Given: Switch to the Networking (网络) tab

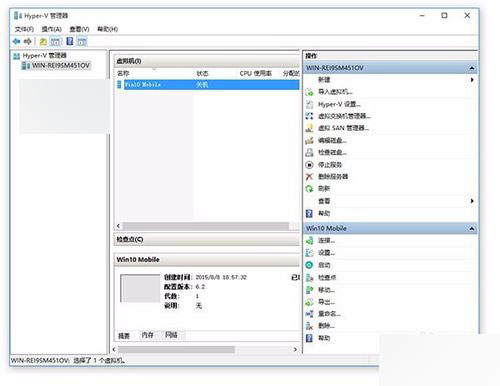Looking at the screenshot, I should point(171,335).
